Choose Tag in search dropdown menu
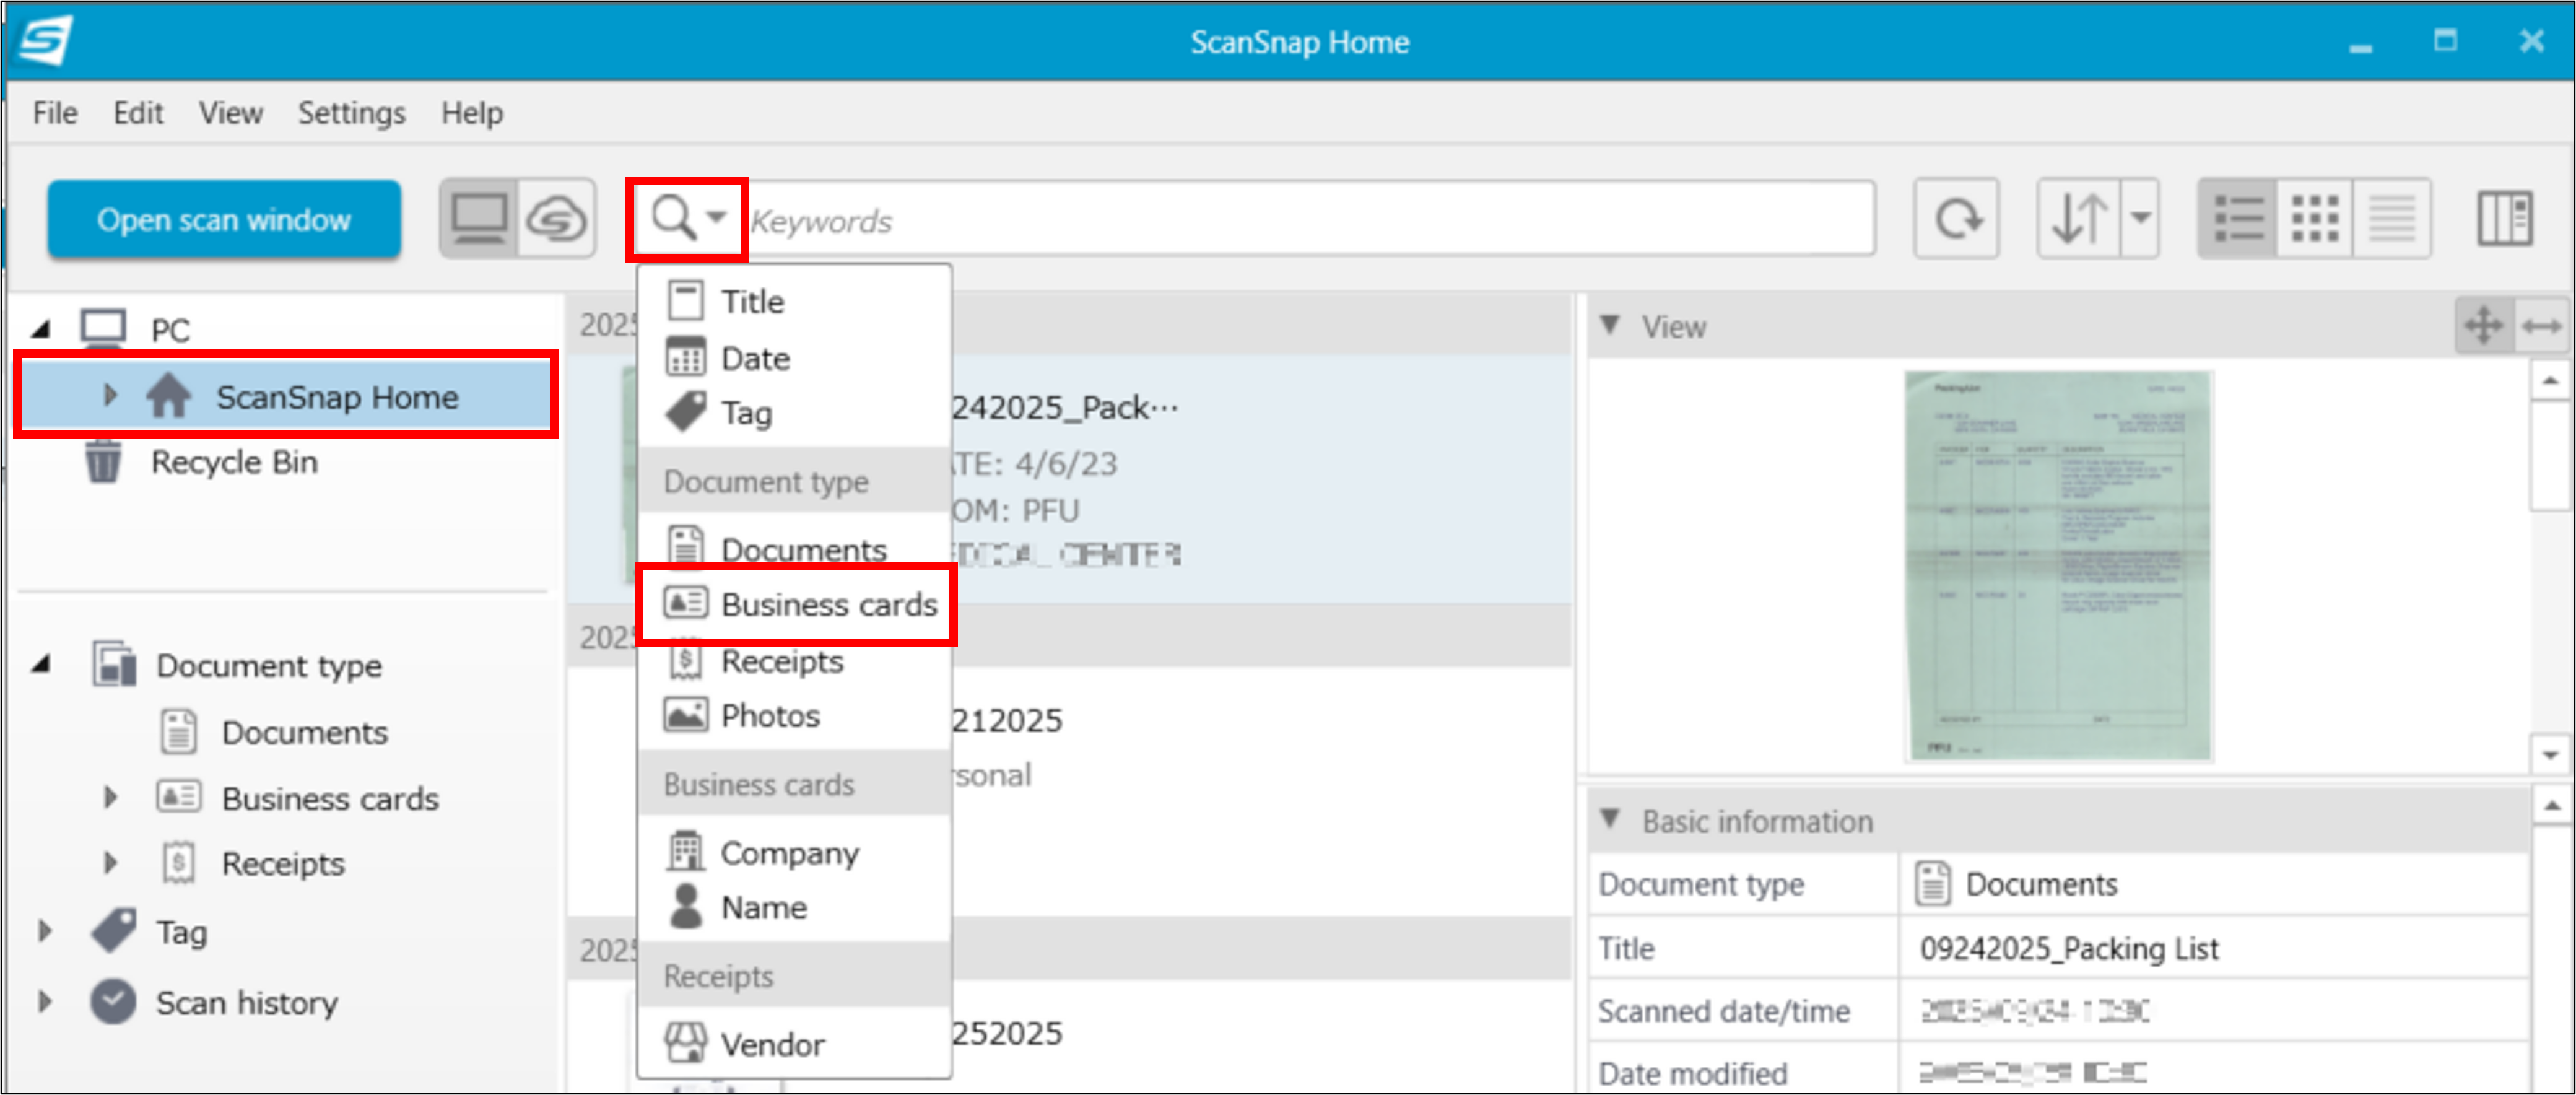This screenshot has height=1095, width=2576. click(794, 412)
